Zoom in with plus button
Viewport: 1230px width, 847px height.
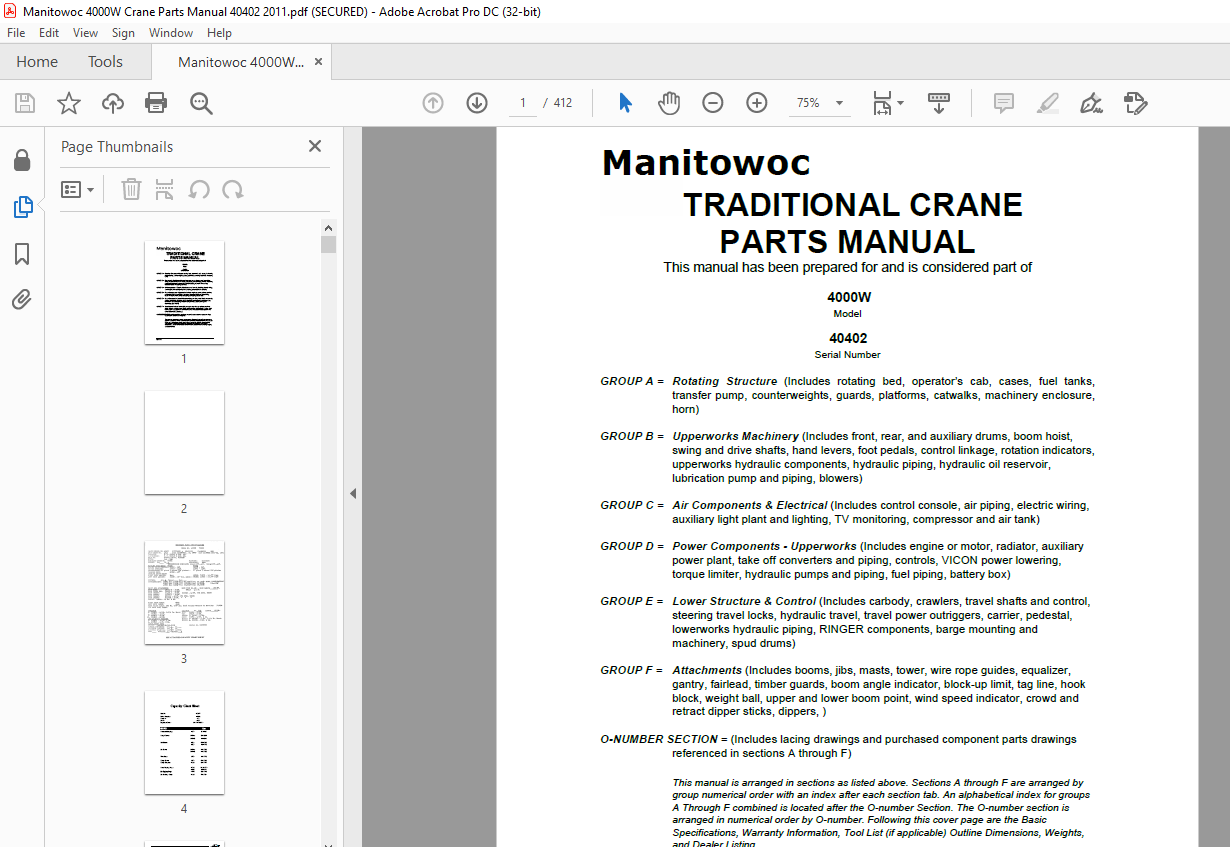coord(757,103)
